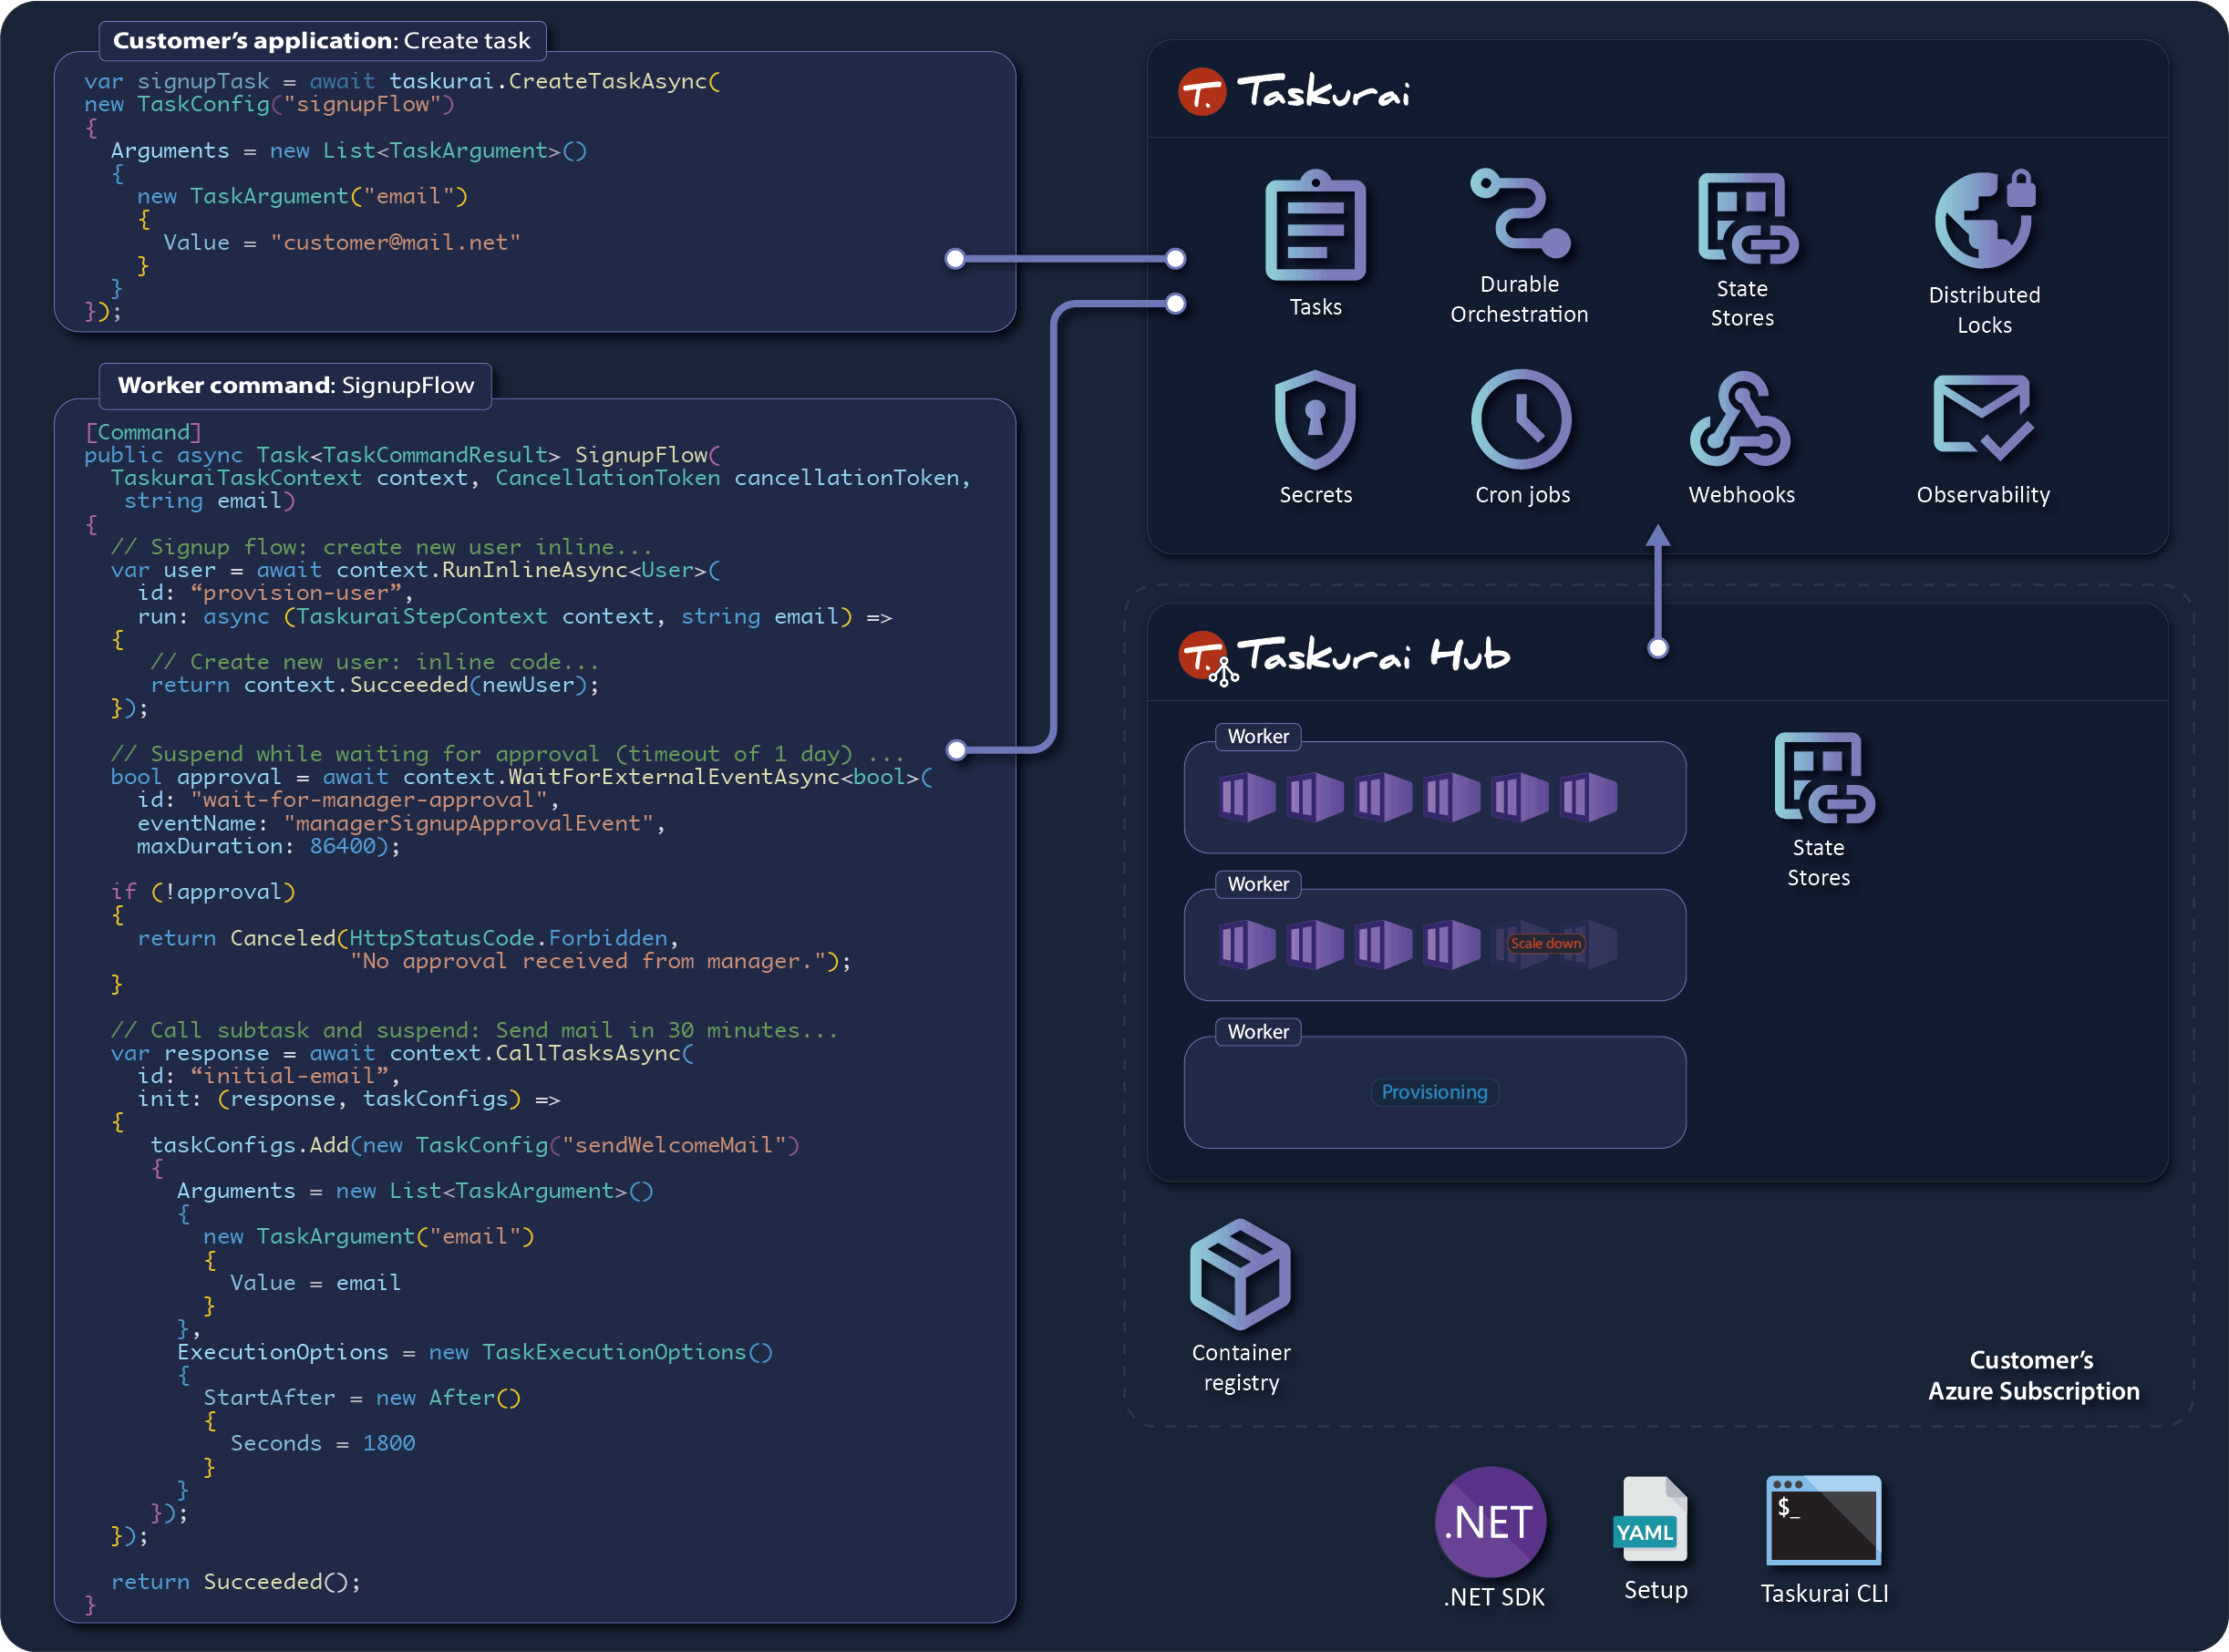
Task: Open the Secrets shield icon
Action: pyautogui.click(x=1315, y=420)
